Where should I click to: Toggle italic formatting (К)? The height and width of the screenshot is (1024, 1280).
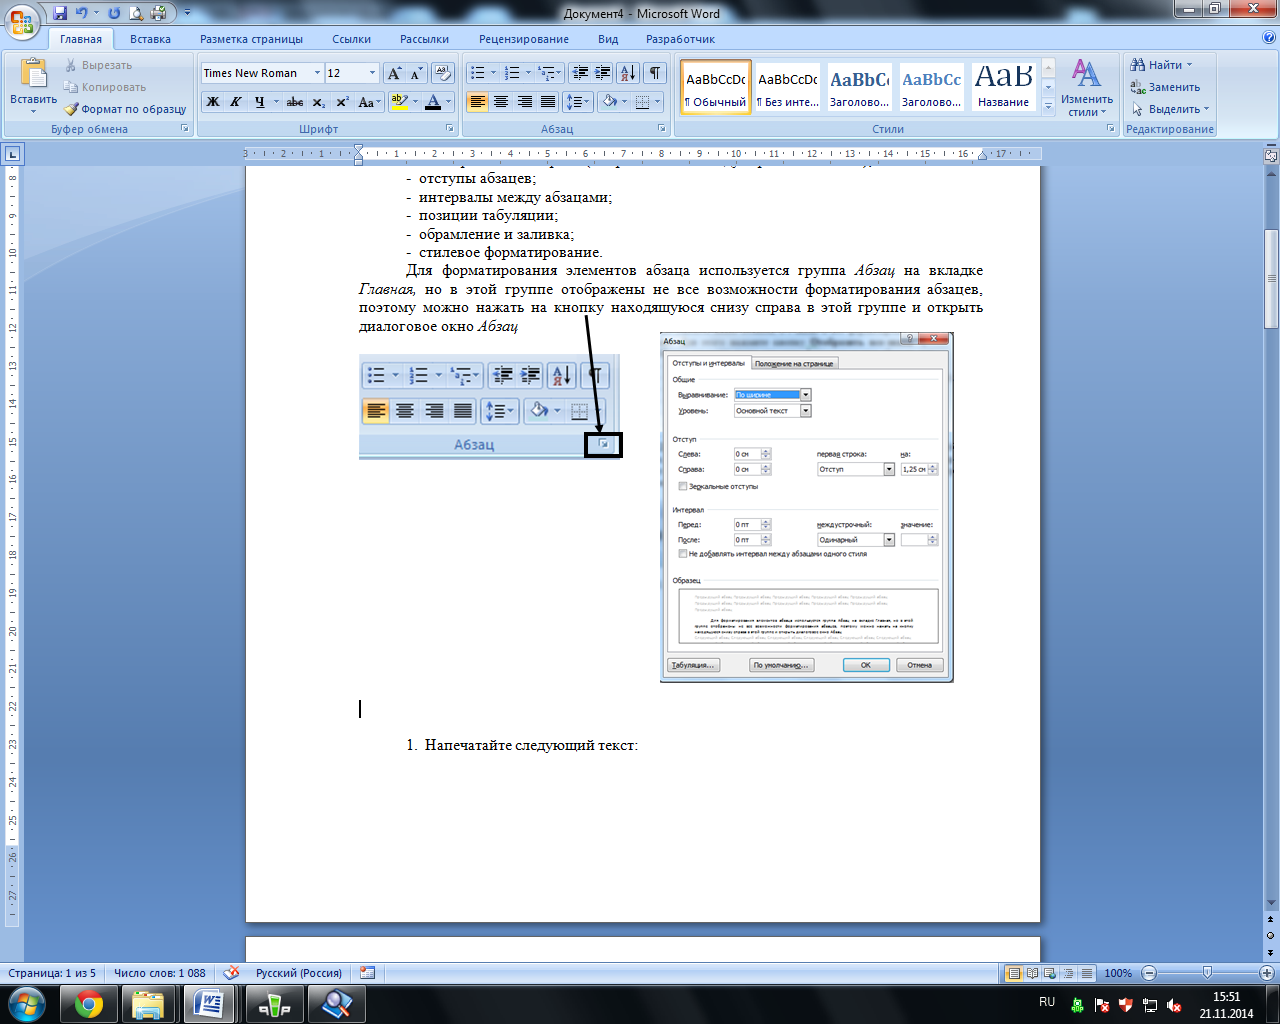coord(236,102)
